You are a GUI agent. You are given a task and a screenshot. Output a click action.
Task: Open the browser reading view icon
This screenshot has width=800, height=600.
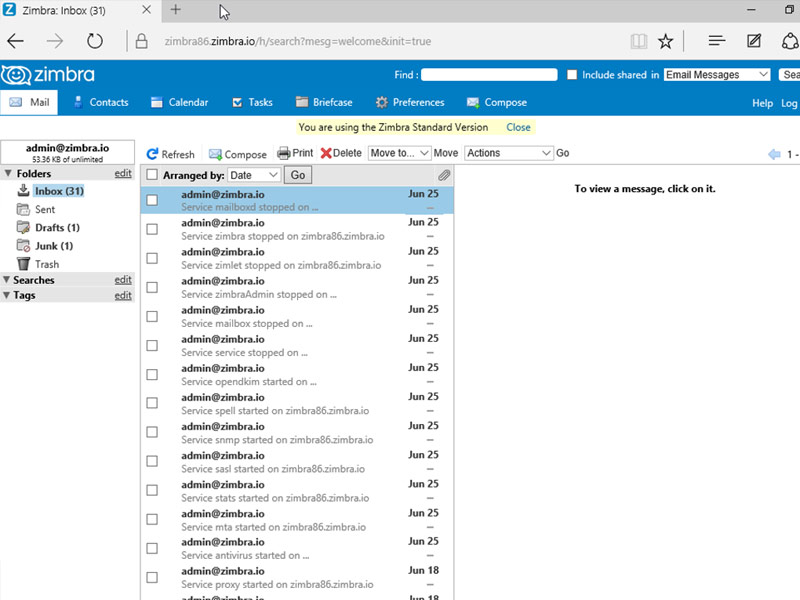(638, 41)
